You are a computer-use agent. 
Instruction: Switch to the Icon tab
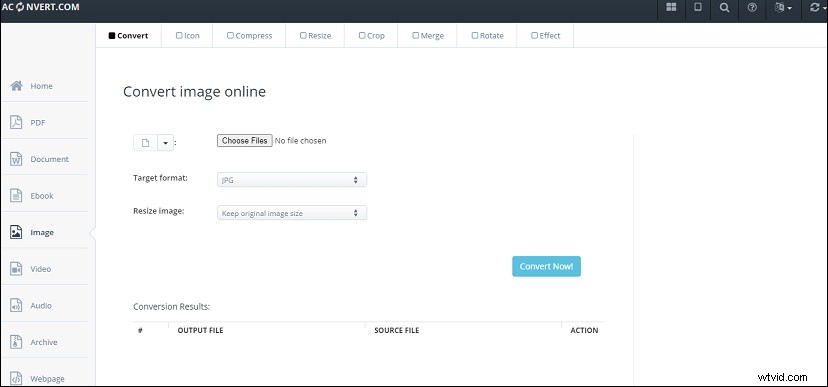click(187, 36)
